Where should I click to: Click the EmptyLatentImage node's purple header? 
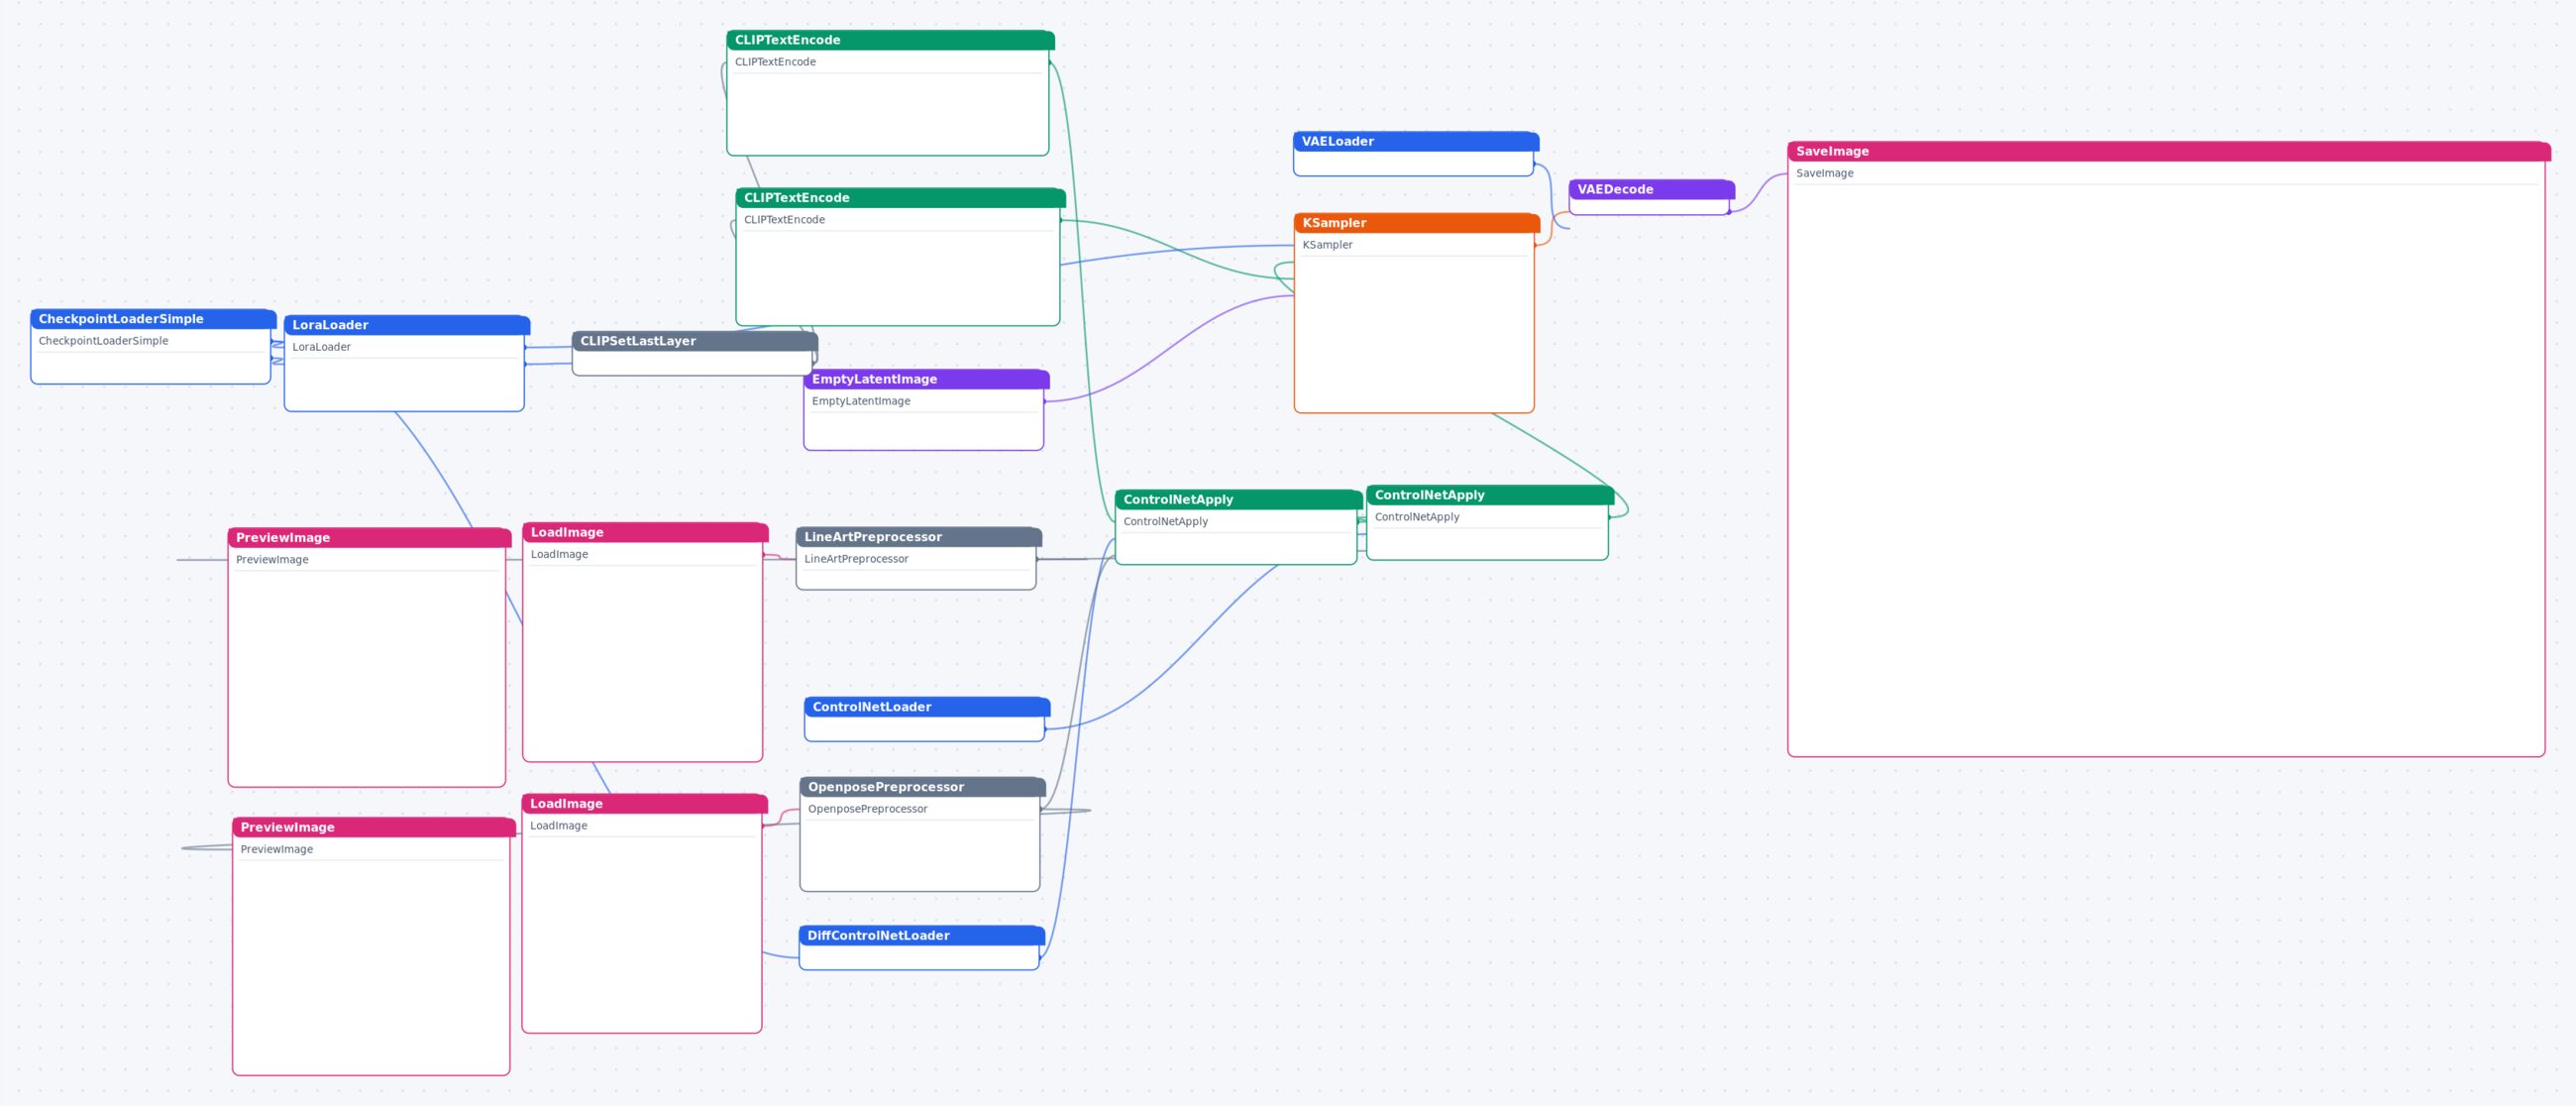click(927, 379)
